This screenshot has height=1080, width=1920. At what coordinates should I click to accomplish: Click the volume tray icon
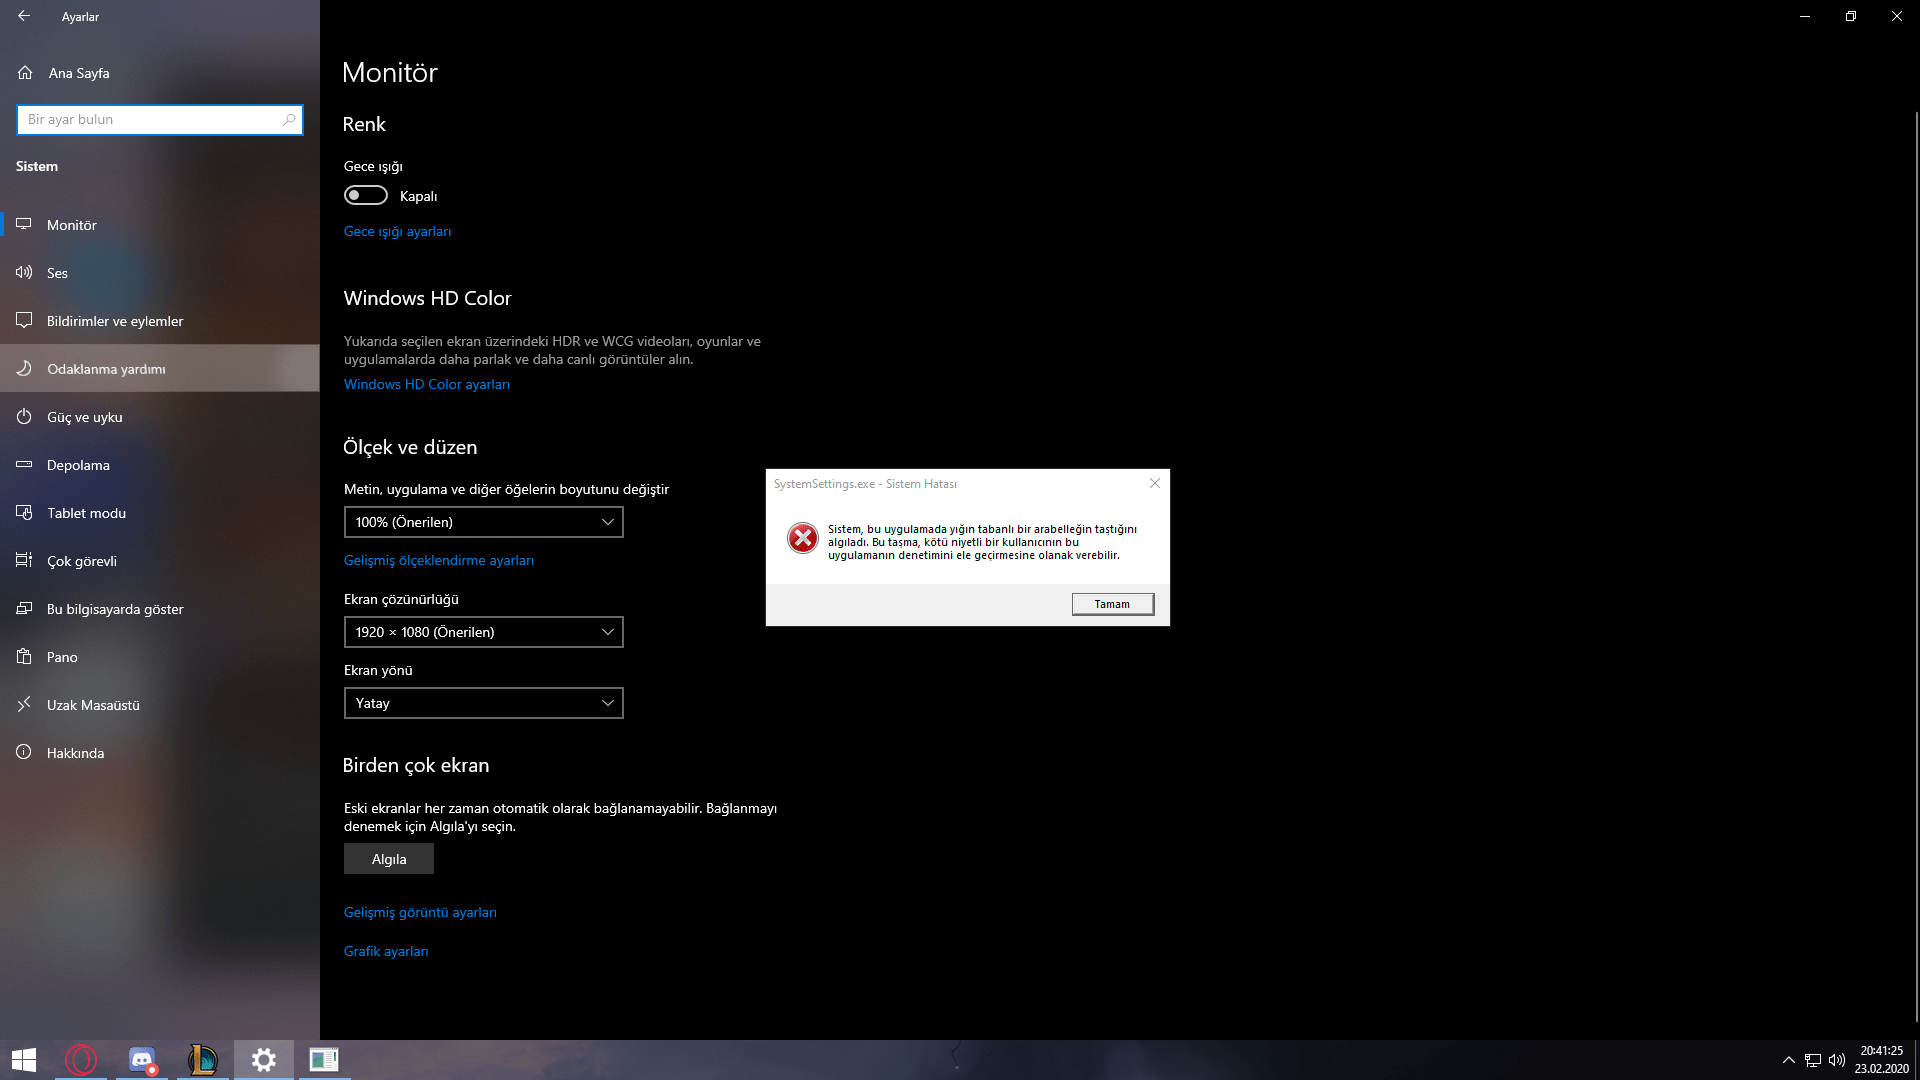1836,1060
